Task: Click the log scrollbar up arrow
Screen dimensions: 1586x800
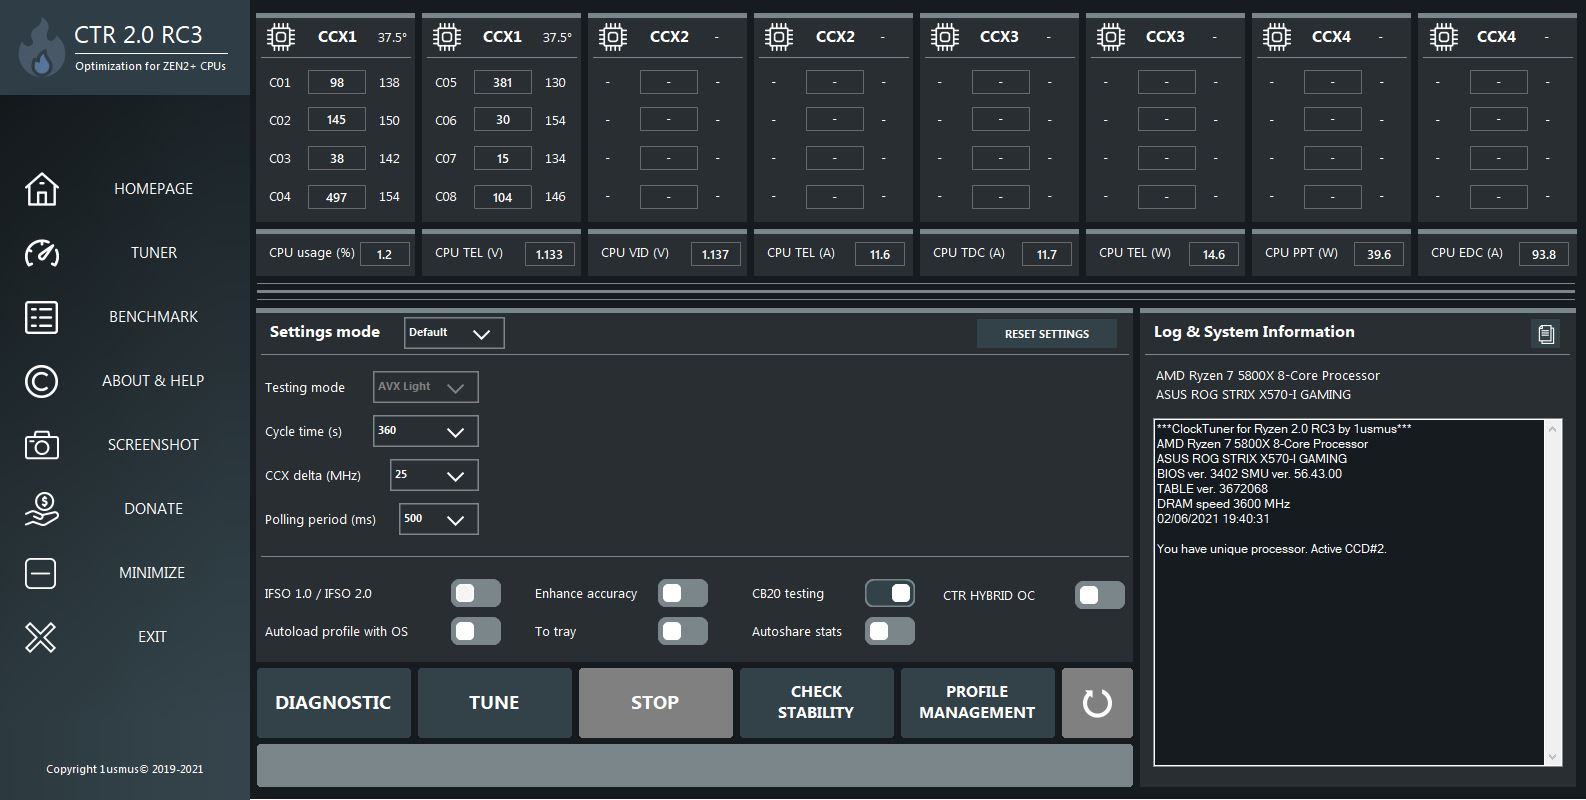Action: (1552, 429)
